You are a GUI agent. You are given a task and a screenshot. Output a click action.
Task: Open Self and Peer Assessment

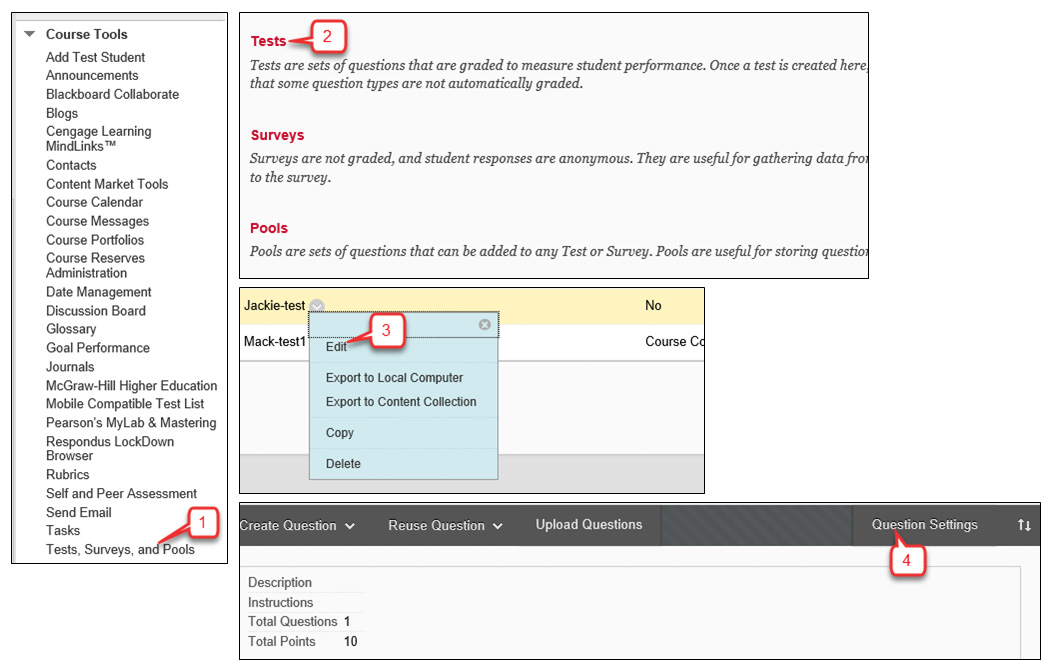point(121,494)
